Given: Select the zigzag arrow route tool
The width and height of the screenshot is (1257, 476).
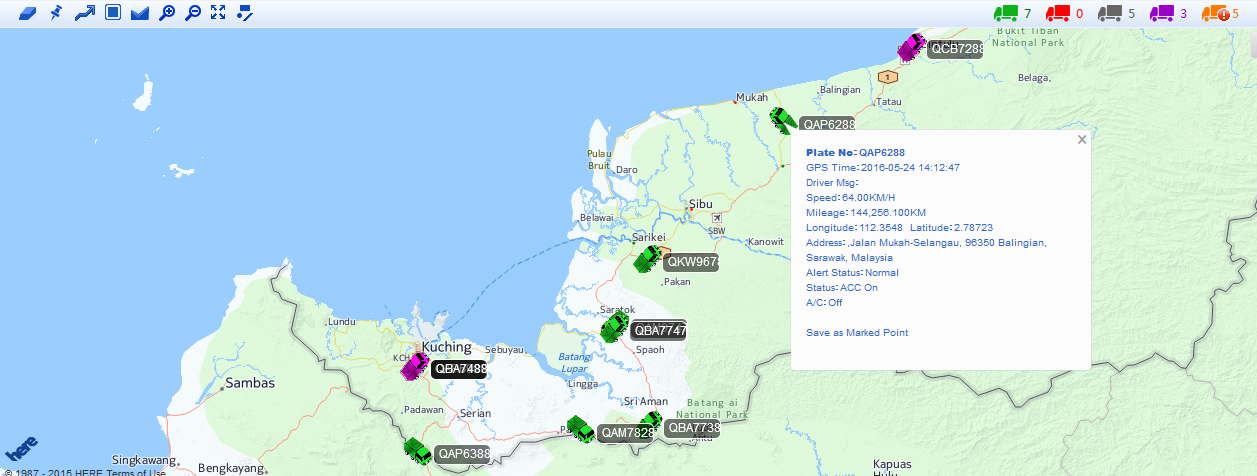Looking at the screenshot, I should click(85, 13).
